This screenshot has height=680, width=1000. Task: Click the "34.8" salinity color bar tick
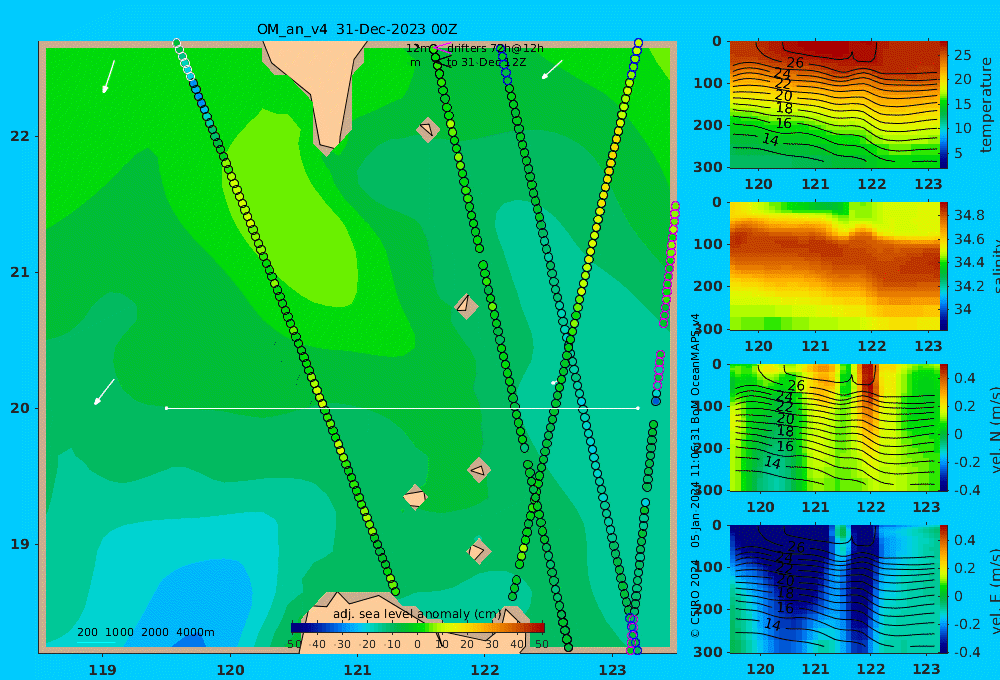(x=969, y=215)
